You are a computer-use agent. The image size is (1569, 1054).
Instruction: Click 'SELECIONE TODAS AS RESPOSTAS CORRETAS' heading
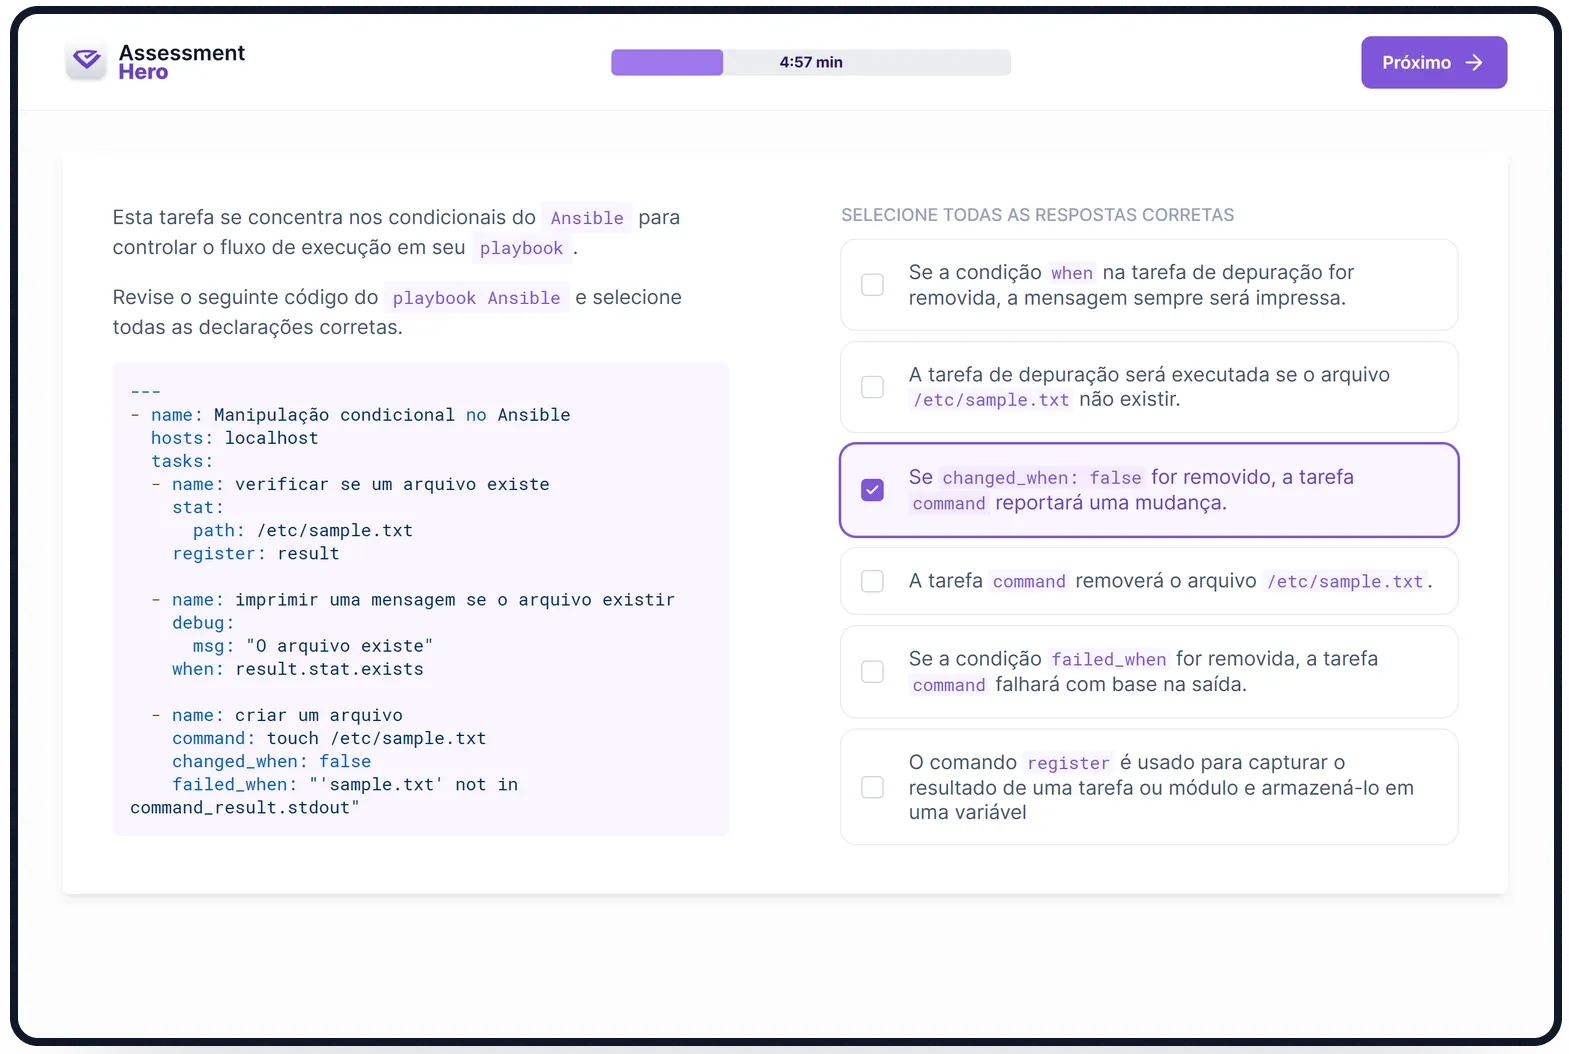click(1037, 215)
